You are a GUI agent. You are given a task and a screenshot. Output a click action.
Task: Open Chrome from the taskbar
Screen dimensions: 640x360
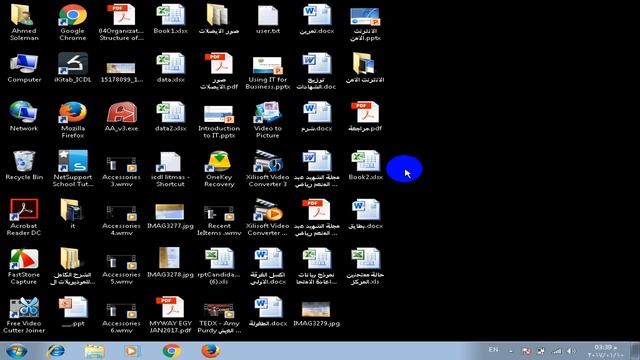click(171, 351)
